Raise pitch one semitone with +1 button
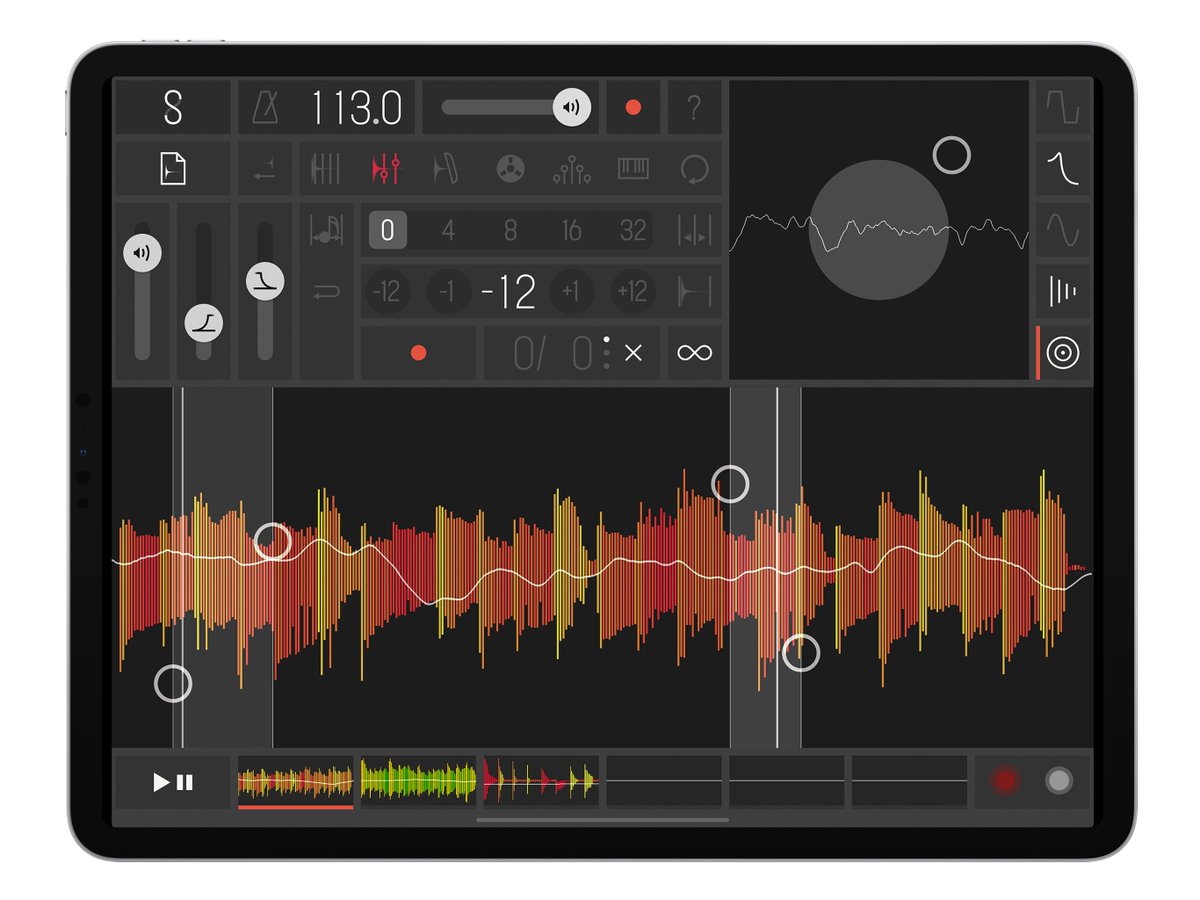1200x900 pixels. pos(571,292)
